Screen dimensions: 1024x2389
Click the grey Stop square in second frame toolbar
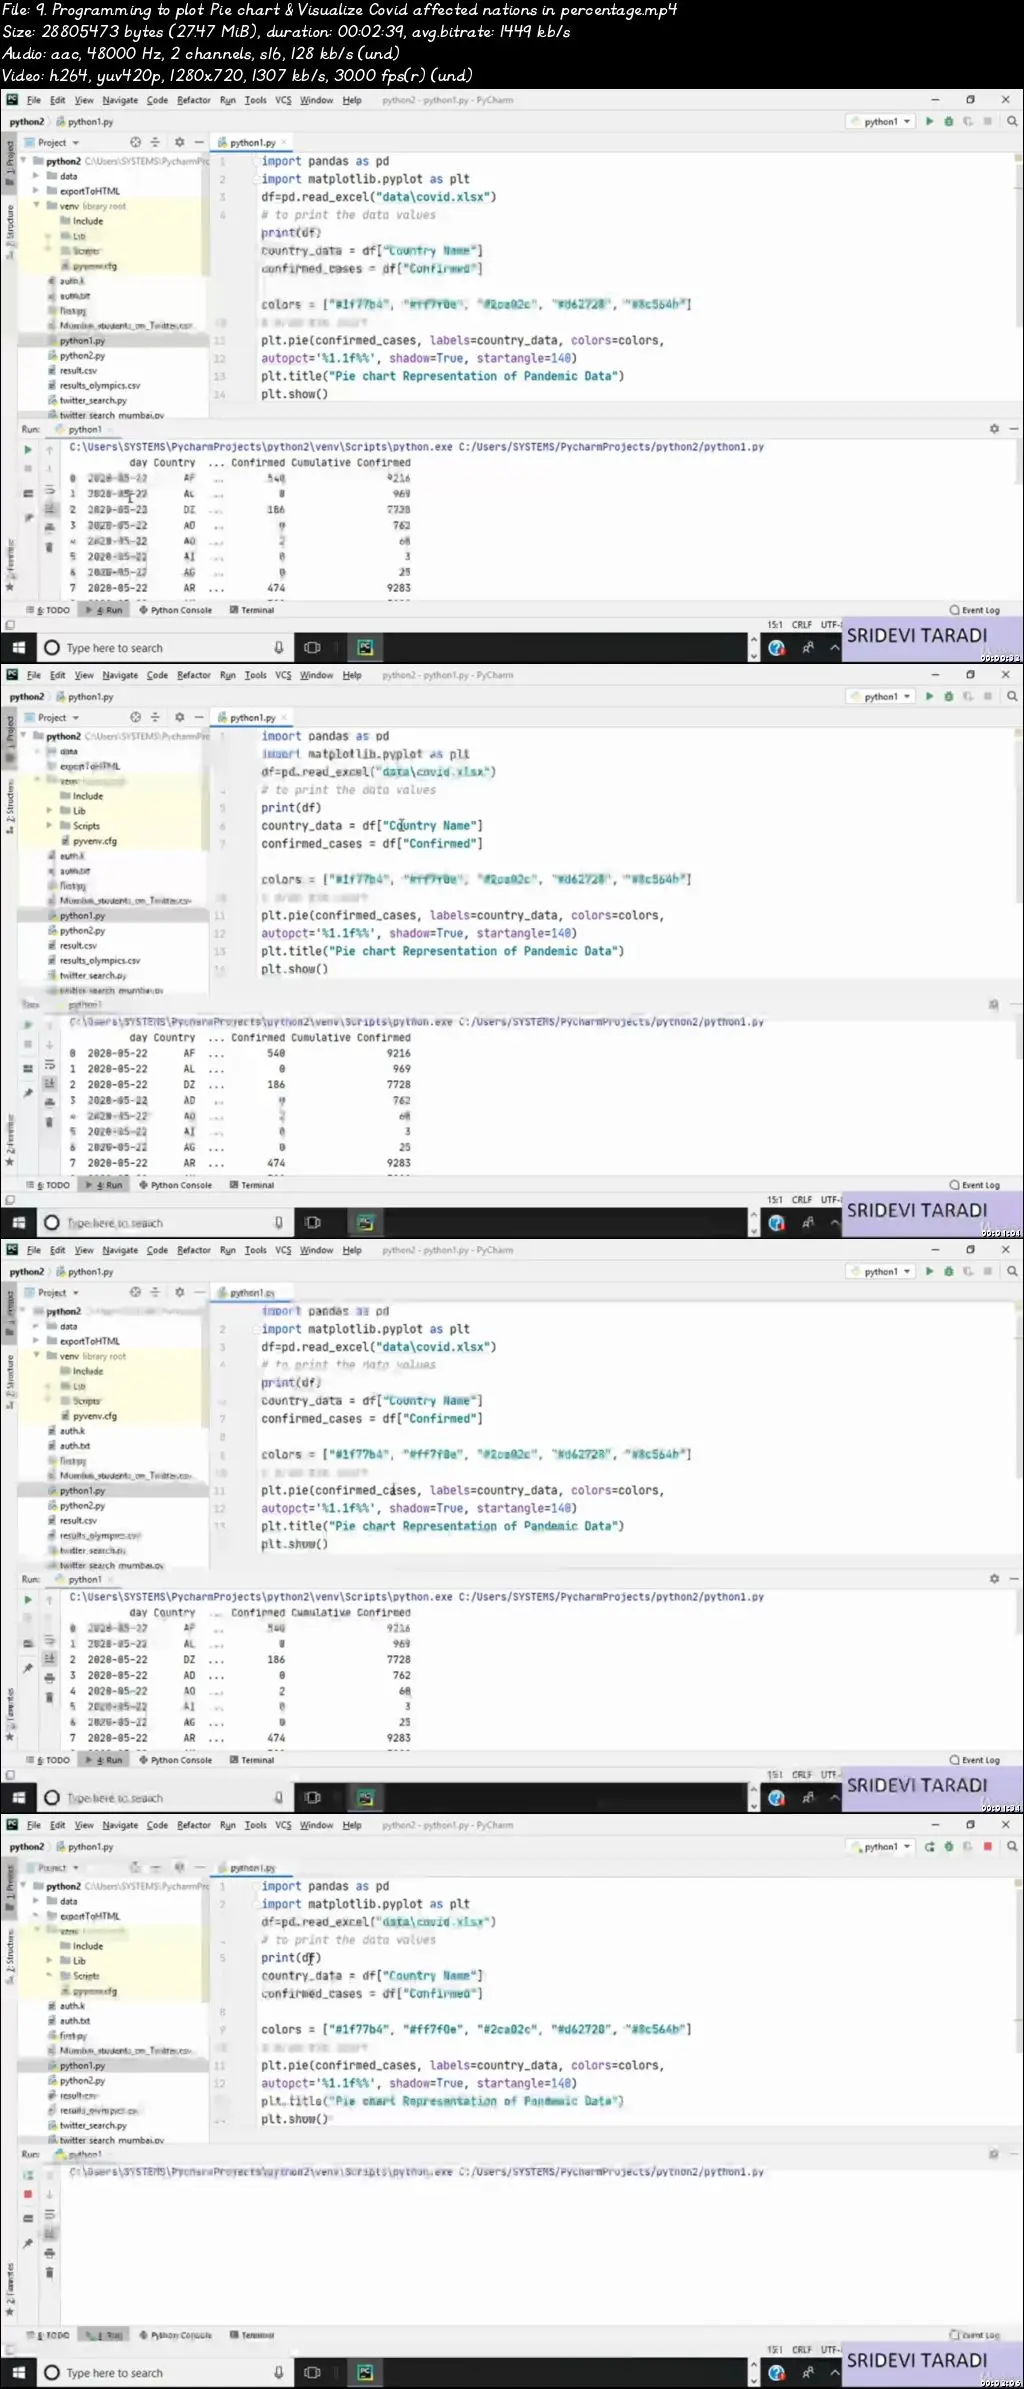coord(987,696)
